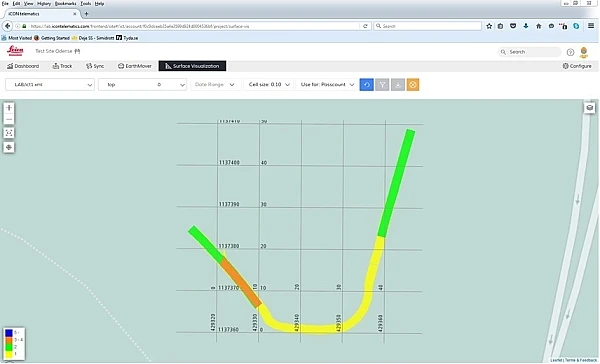This screenshot has width=600, height=364.
Task: Open the help question mark icon
Action: [x=570, y=52]
